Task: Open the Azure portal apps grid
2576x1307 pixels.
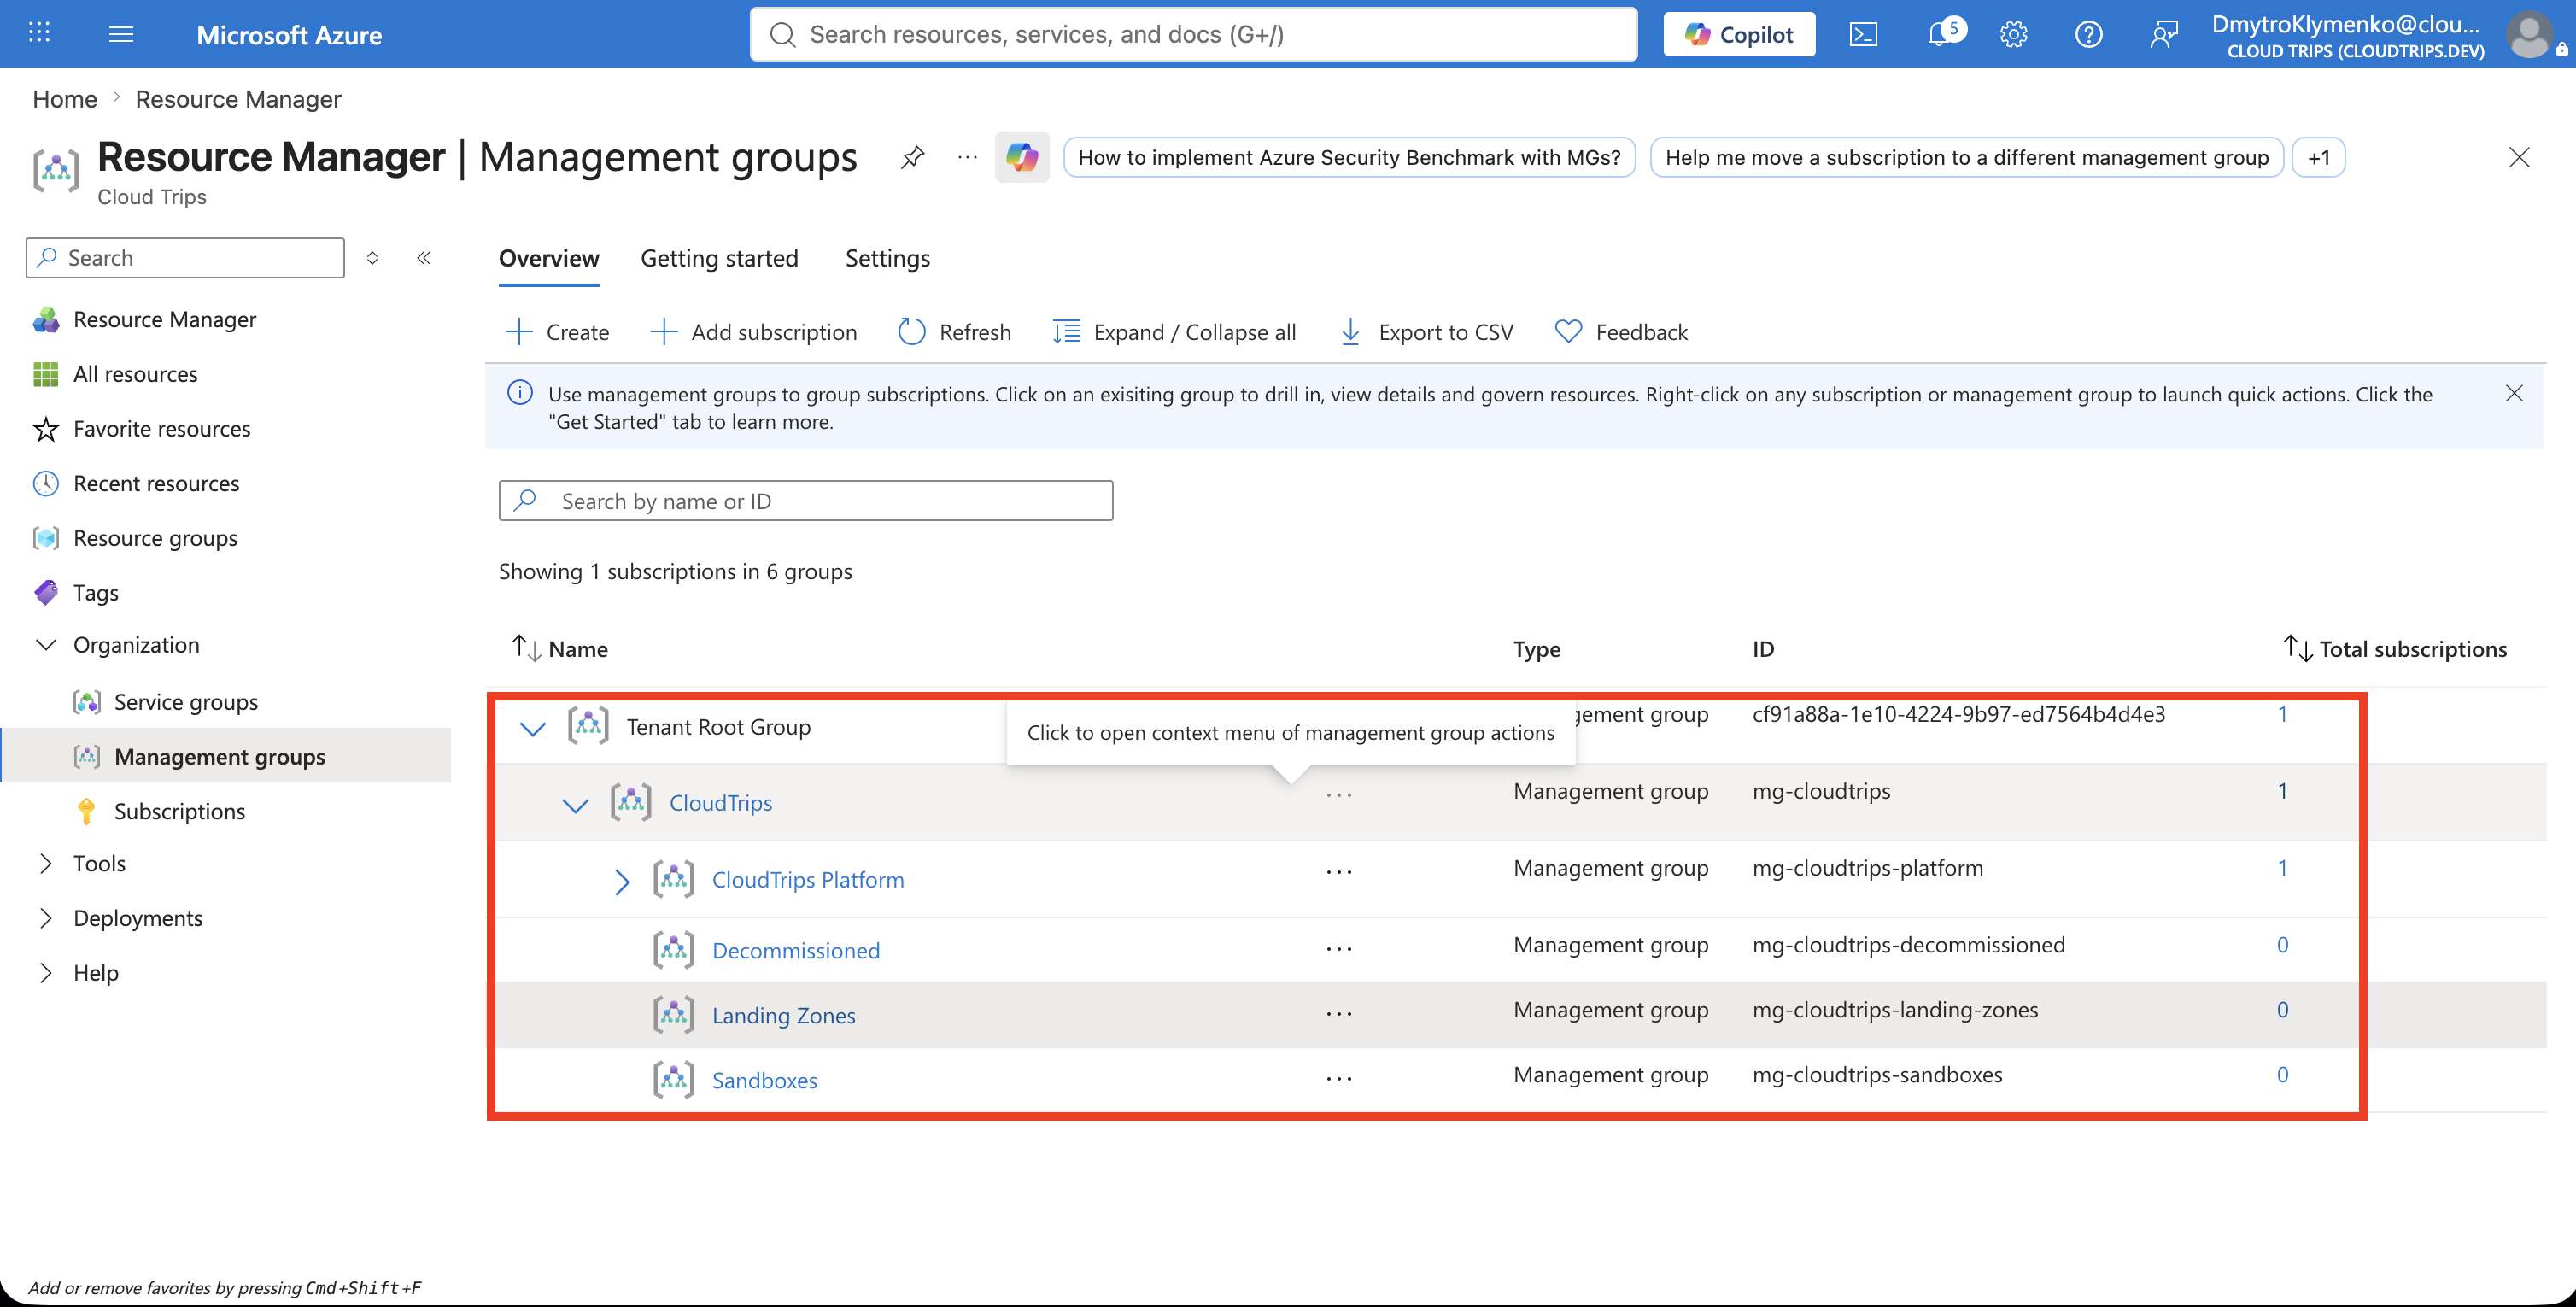Action: pyautogui.click(x=39, y=34)
